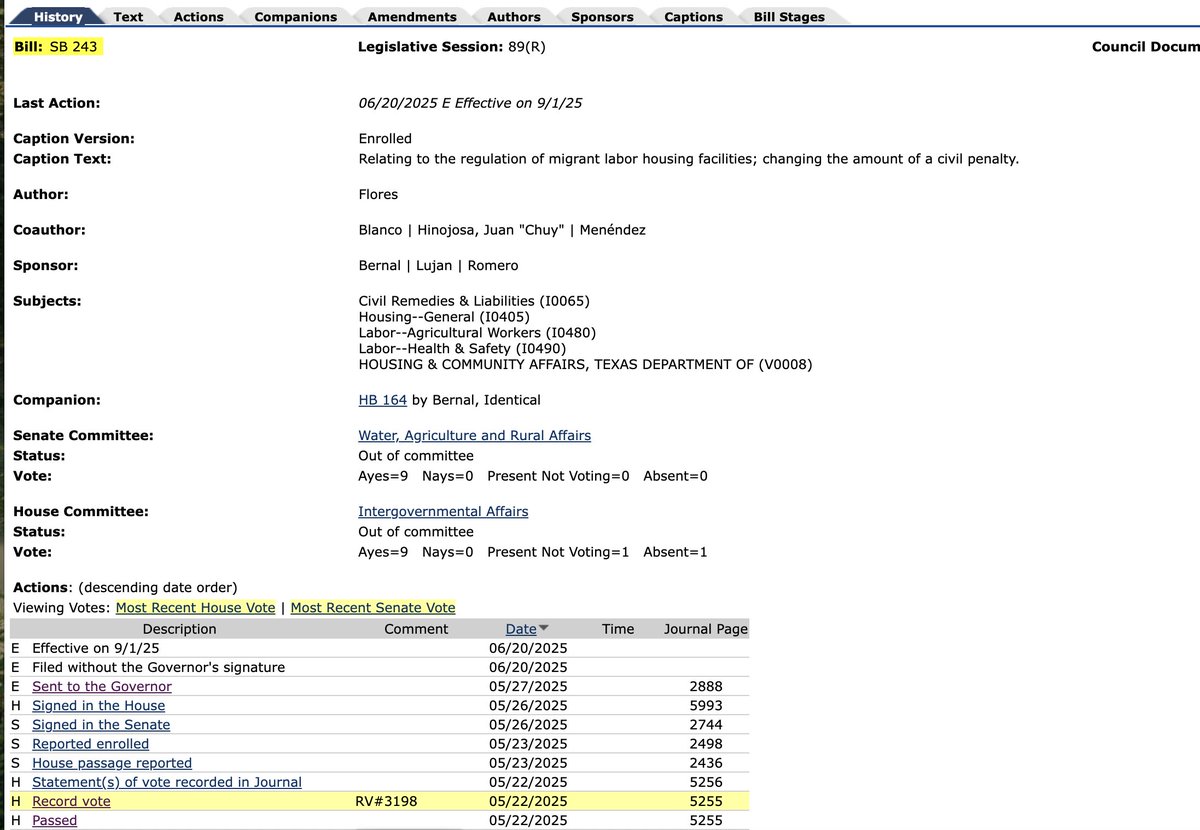Viewport: 1200px width, 830px height.
Task: Open the Reported enrolled action
Action: (x=90, y=744)
